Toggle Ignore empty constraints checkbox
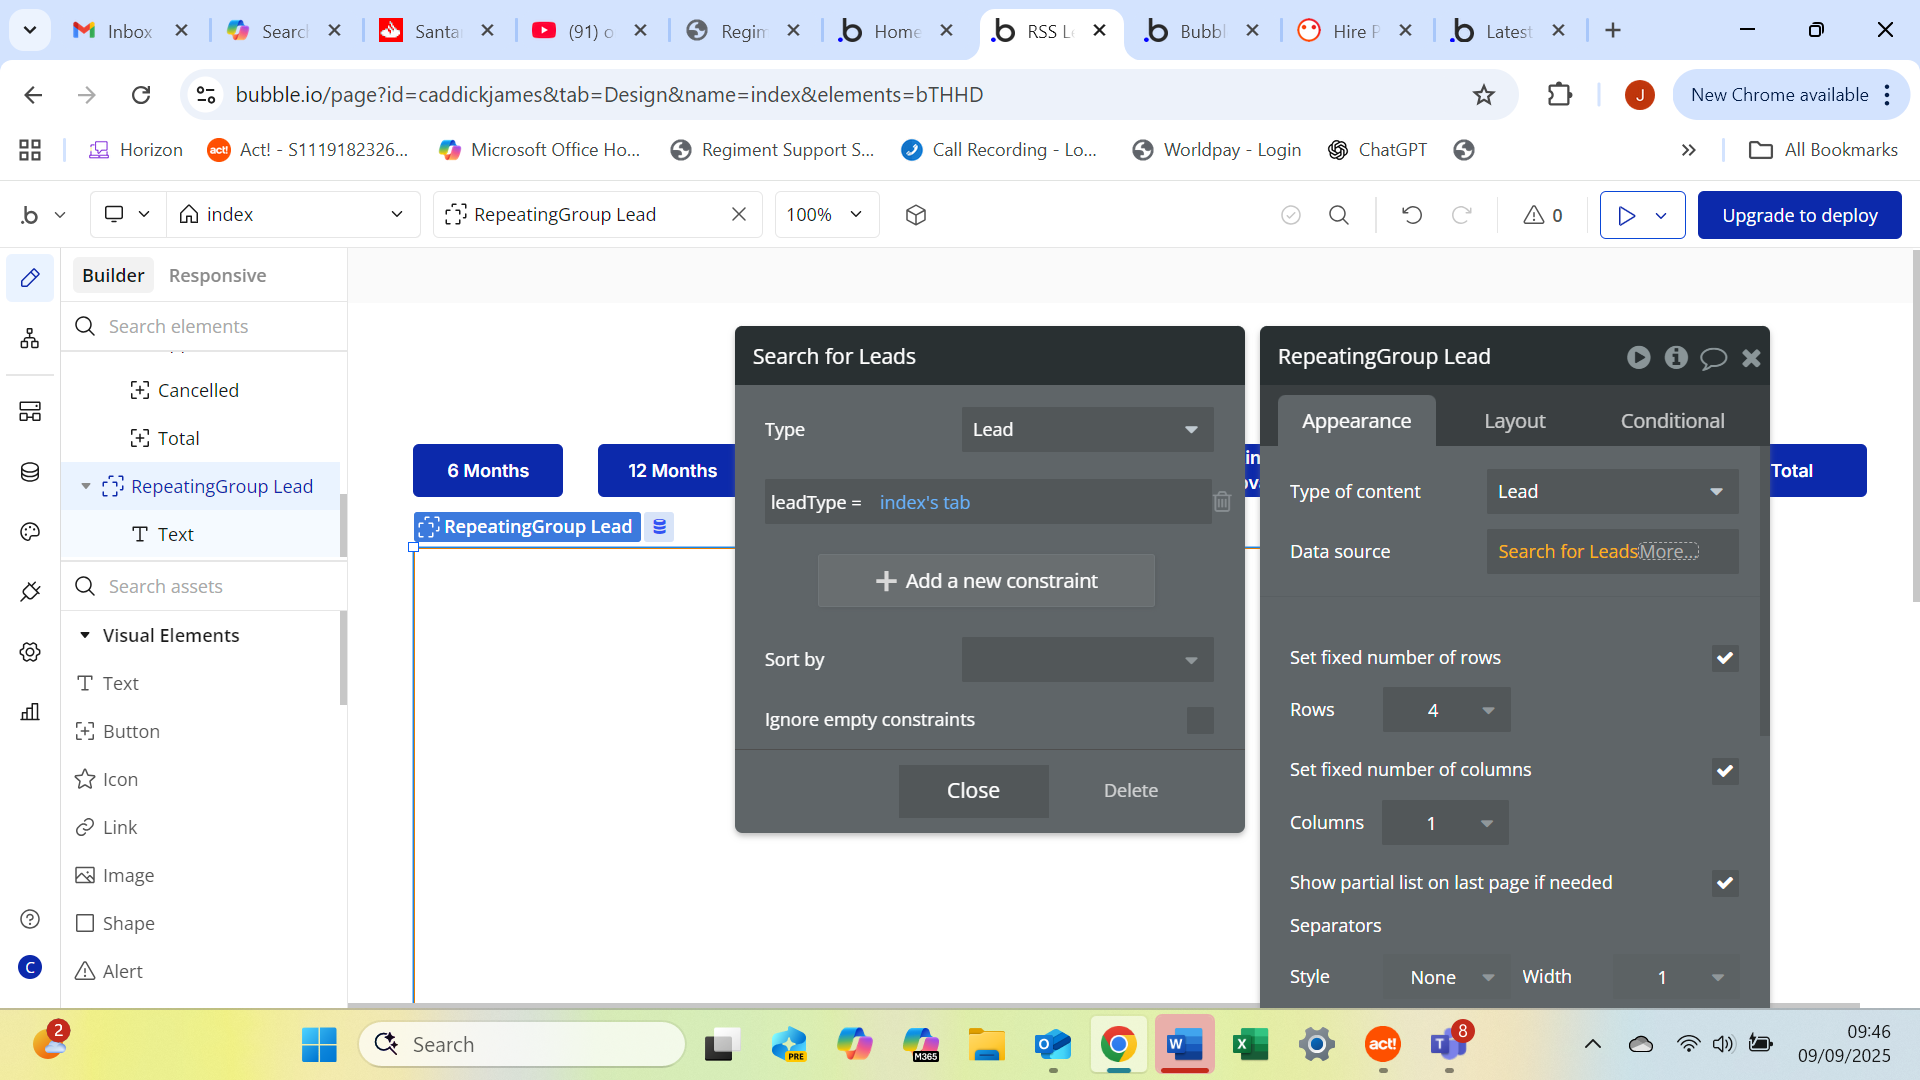1920x1080 pixels. [x=1200, y=720]
